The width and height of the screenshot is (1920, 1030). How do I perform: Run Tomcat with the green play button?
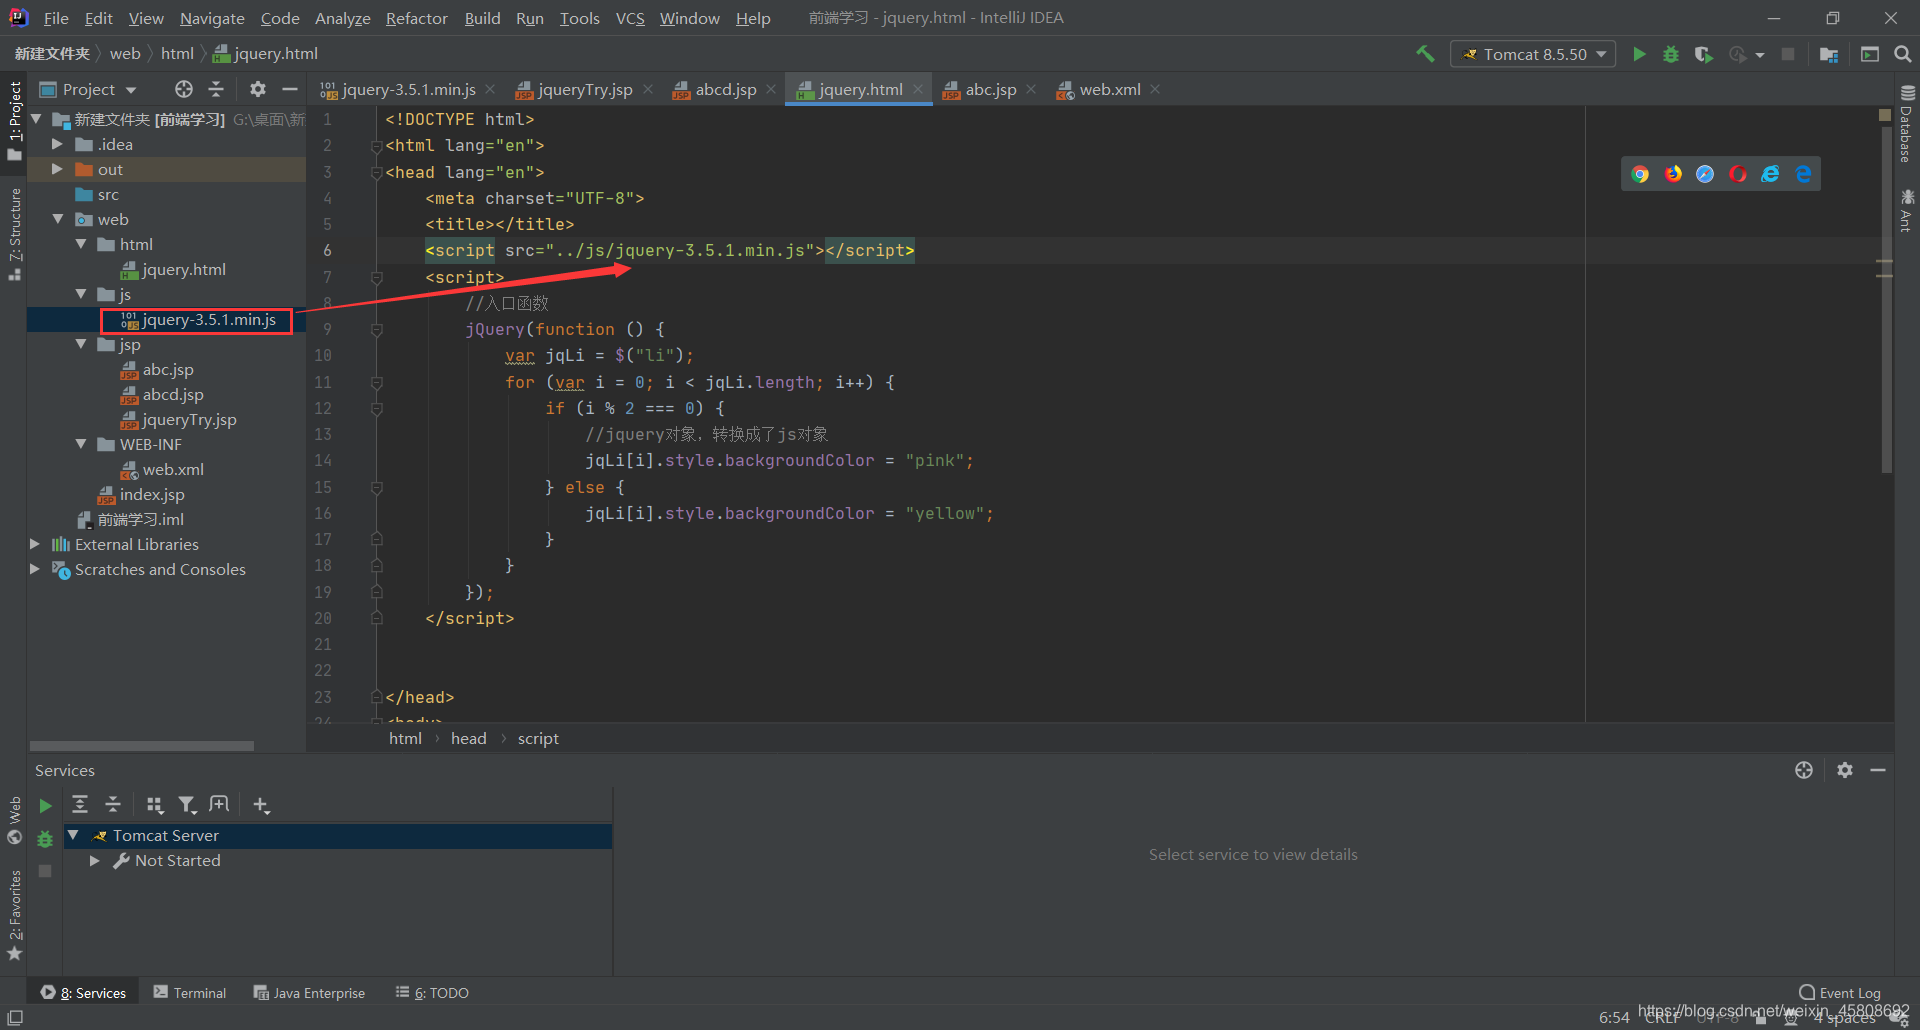click(1639, 54)
